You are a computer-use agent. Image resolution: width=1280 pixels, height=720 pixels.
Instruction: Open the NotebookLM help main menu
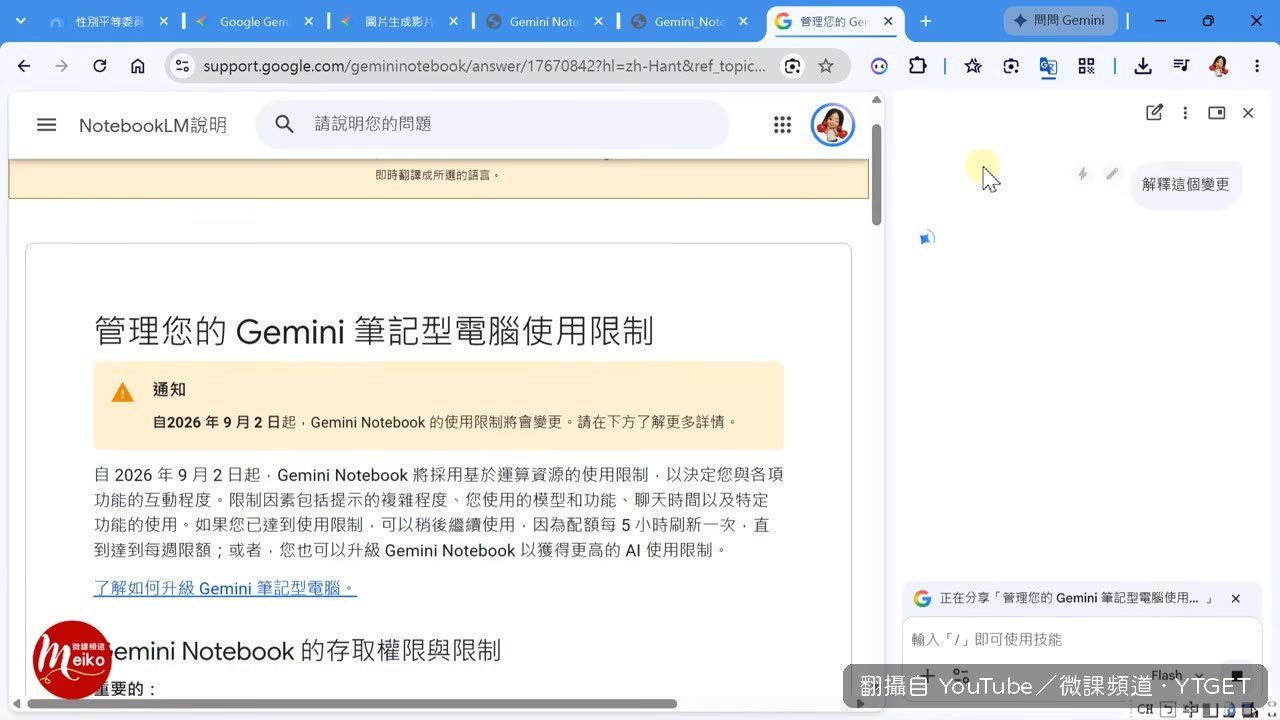pyautogui.click(x=46, y=125)
